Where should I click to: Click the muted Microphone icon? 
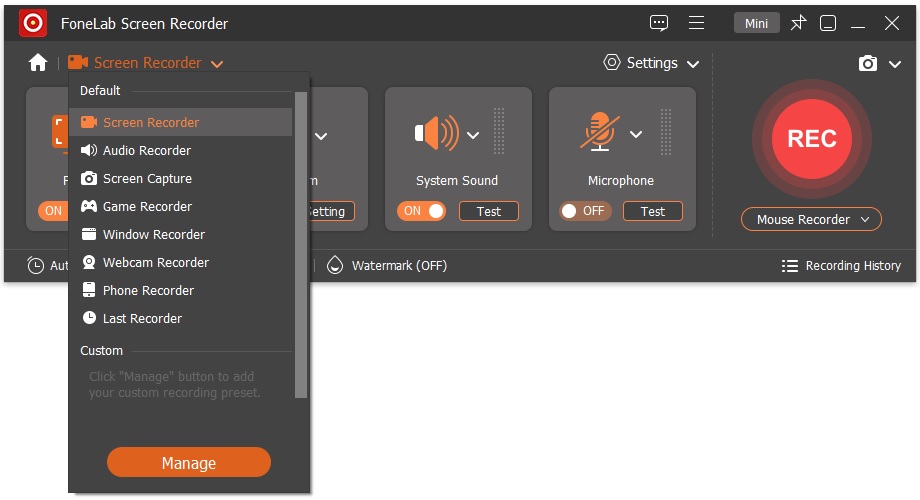(600, 131)
